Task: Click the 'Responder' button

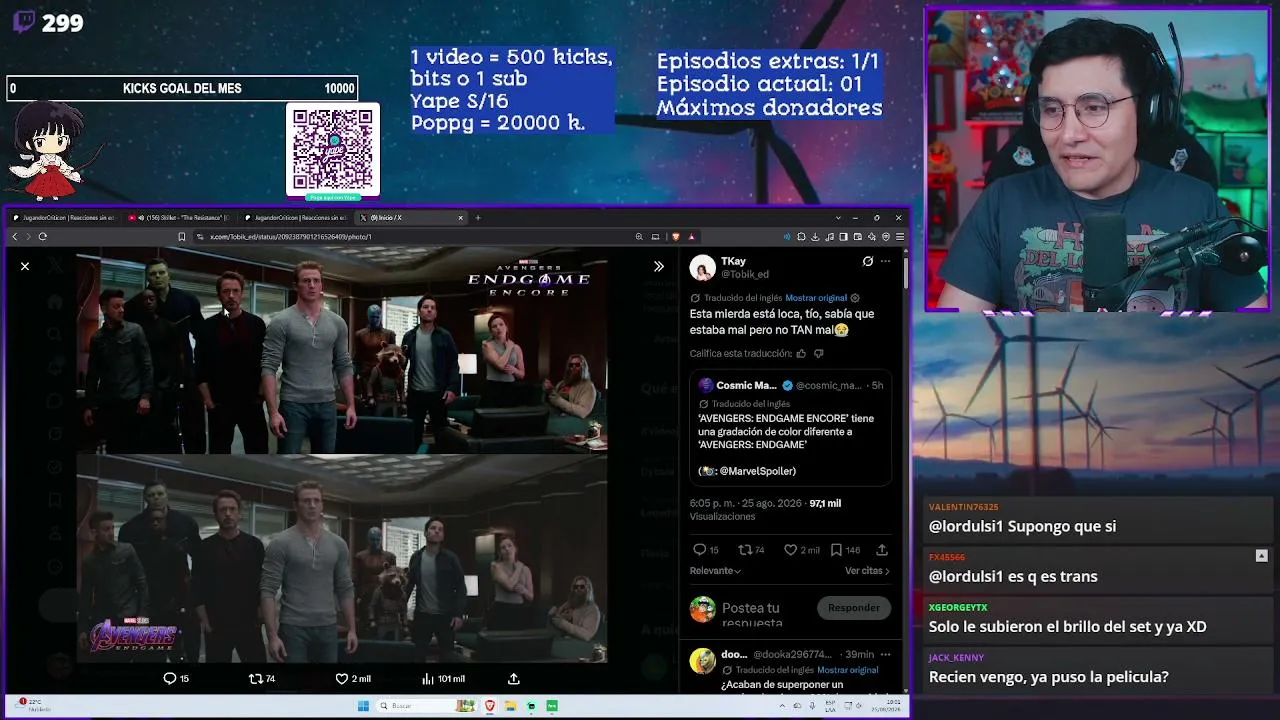Action: pos(854,607)
